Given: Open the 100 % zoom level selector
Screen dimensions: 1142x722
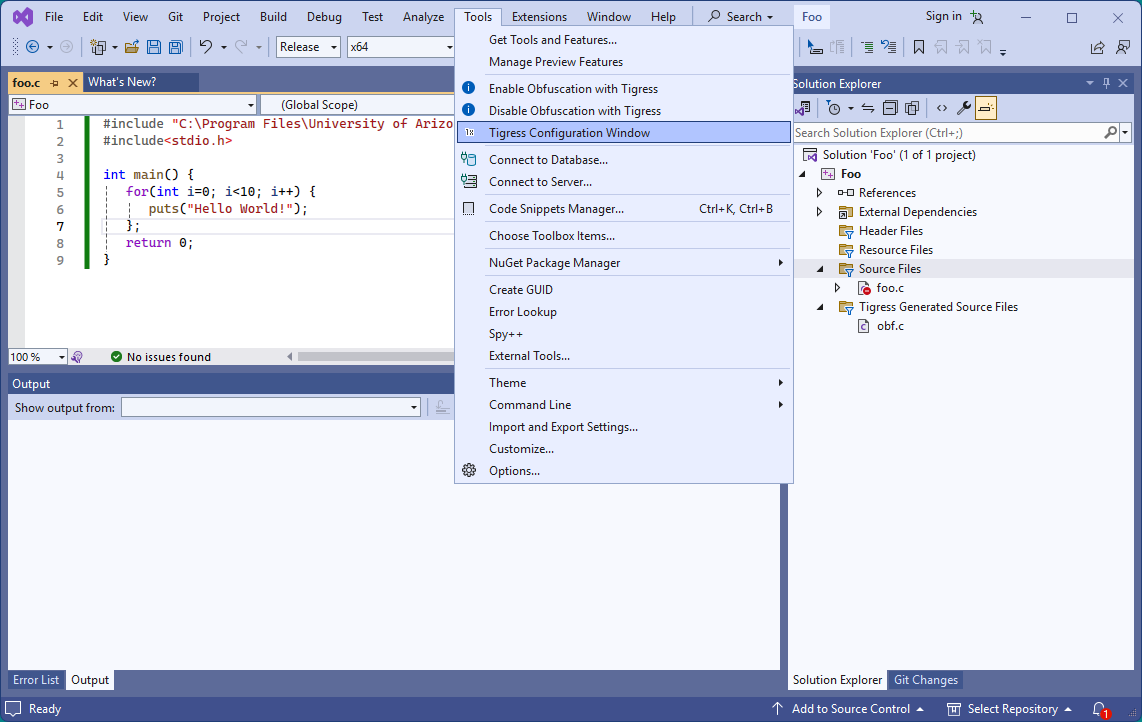Looking at the screenshot, I should (x=37, y=357).
